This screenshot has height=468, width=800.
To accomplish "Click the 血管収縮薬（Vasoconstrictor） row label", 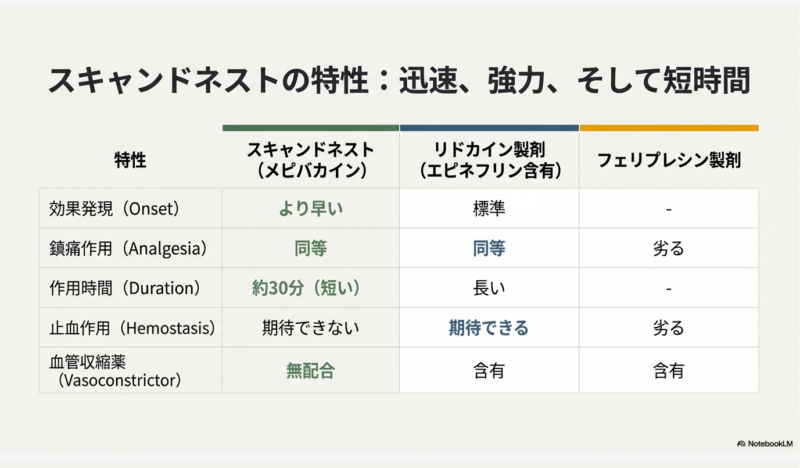I will point(118,370).
